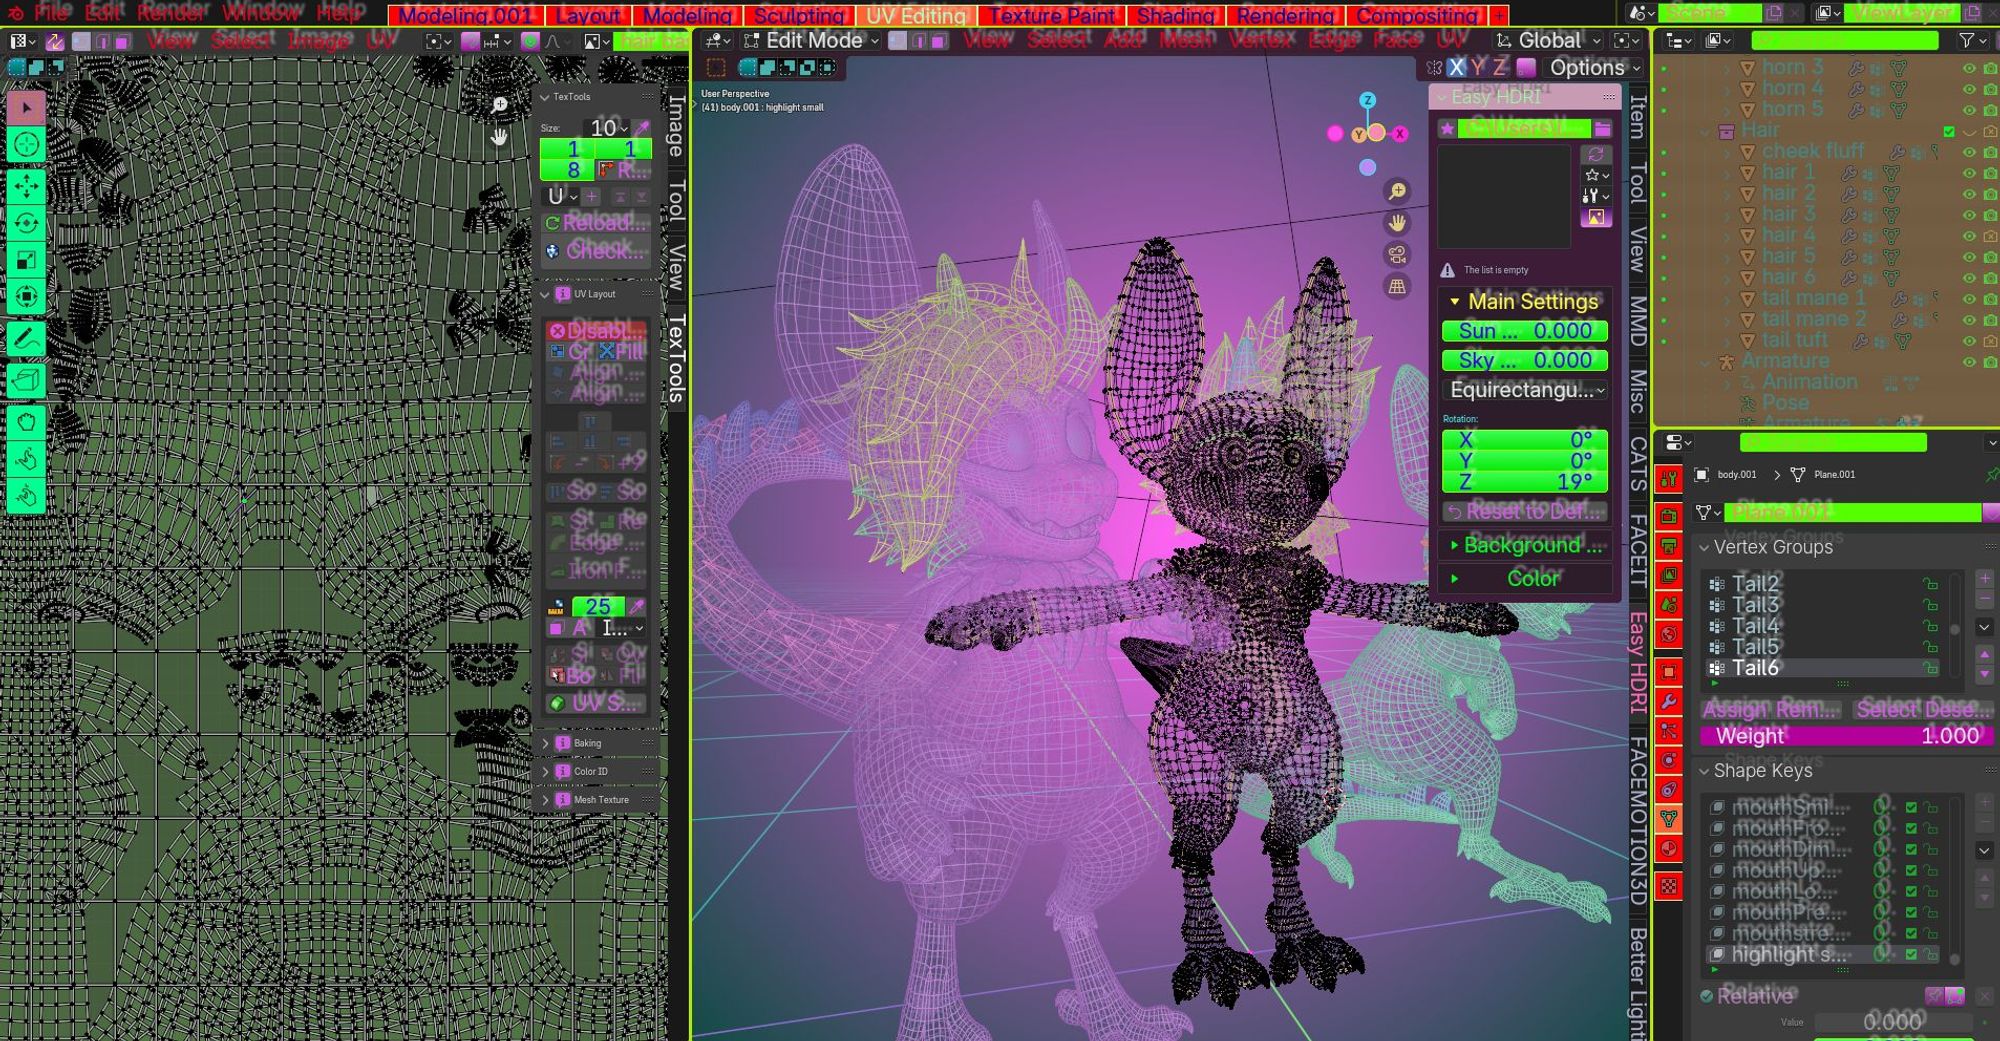Viewport: 2000px width, 1041px height.
Task: Toggle Hair collection exclude checkbox
Action: pos(1949,131)
